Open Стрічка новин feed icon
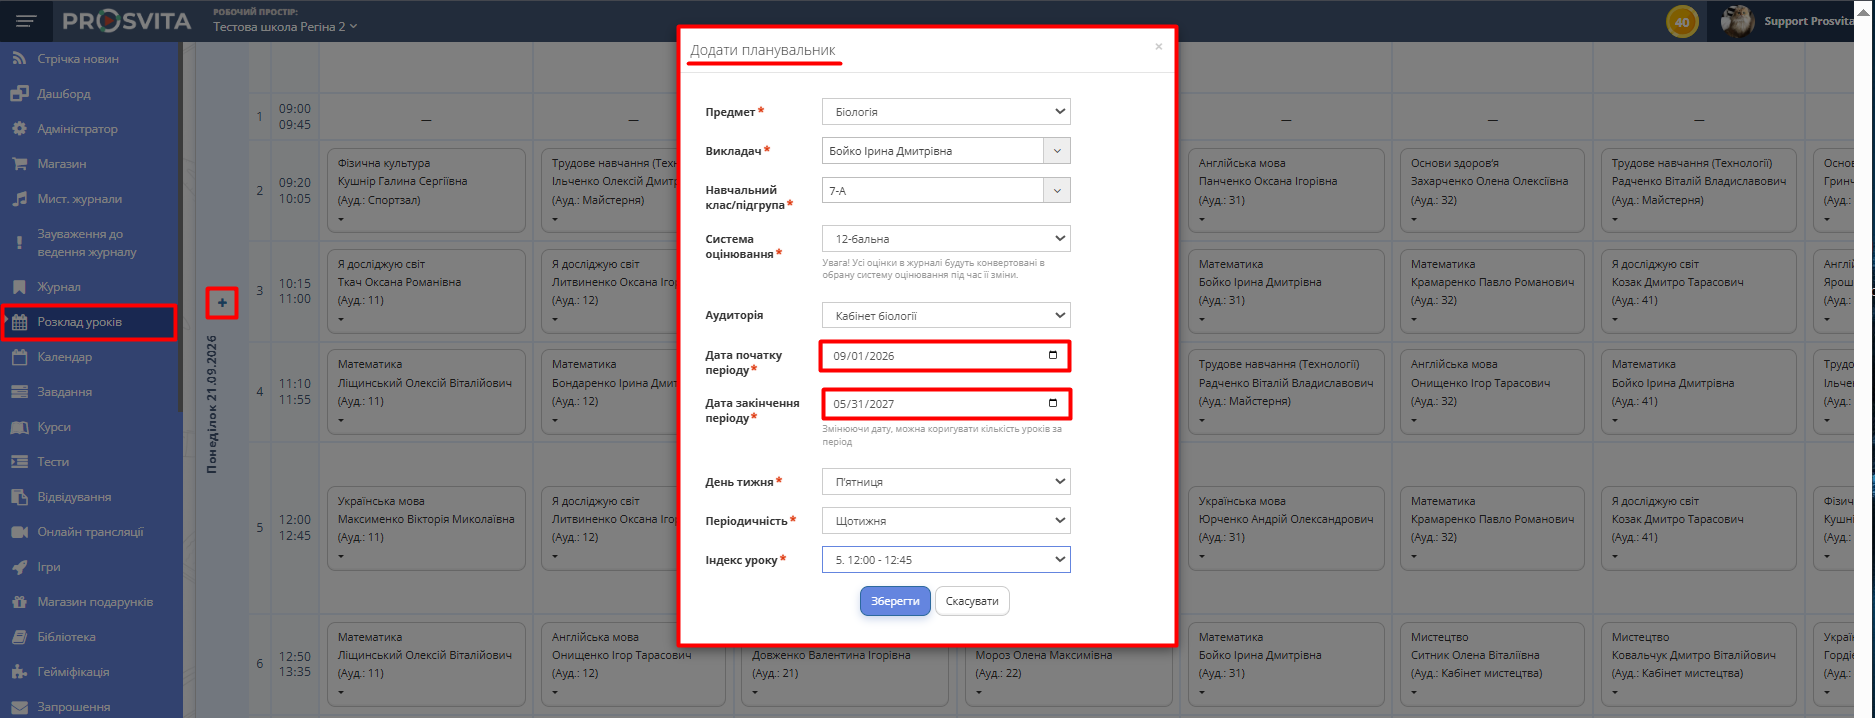1875x718 pixels. (19, 59)
